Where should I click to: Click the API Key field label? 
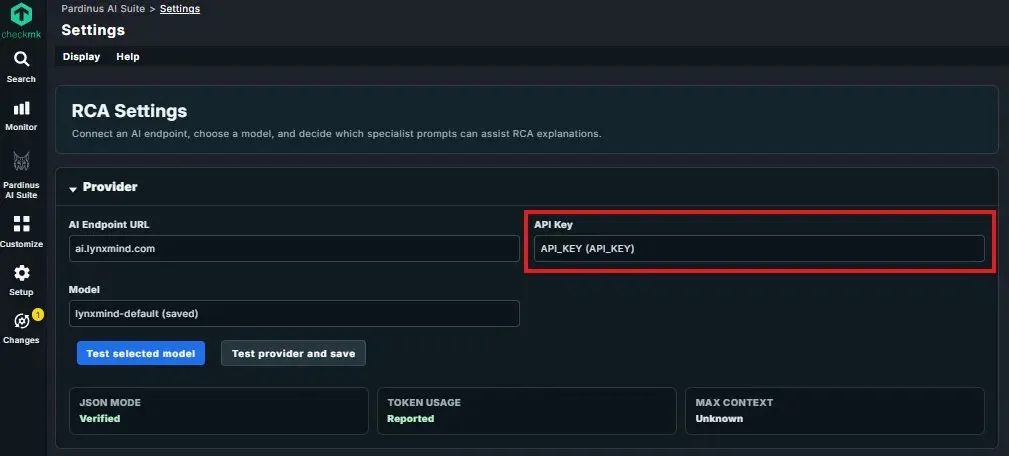tap(553, 224)
